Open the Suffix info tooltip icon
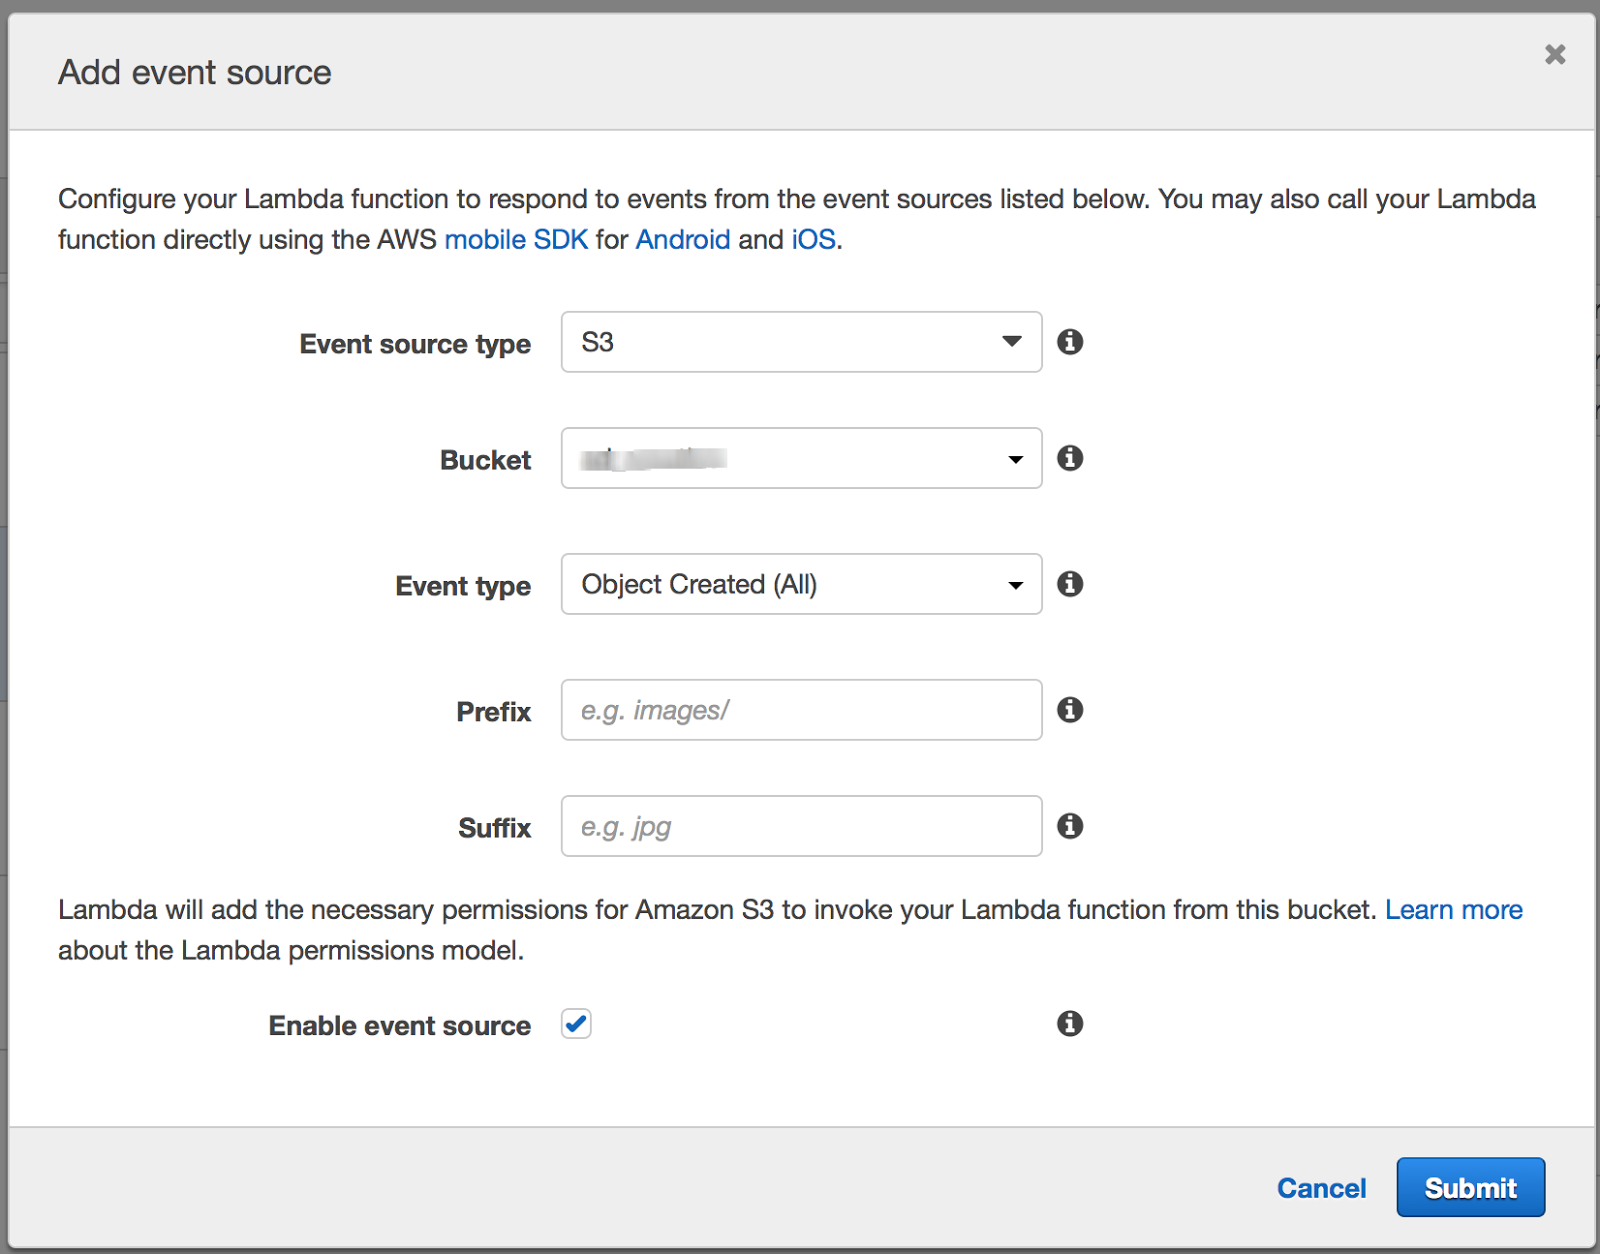Image resolution: width=1600 pixels, height=1254 pixels. 1069,826
